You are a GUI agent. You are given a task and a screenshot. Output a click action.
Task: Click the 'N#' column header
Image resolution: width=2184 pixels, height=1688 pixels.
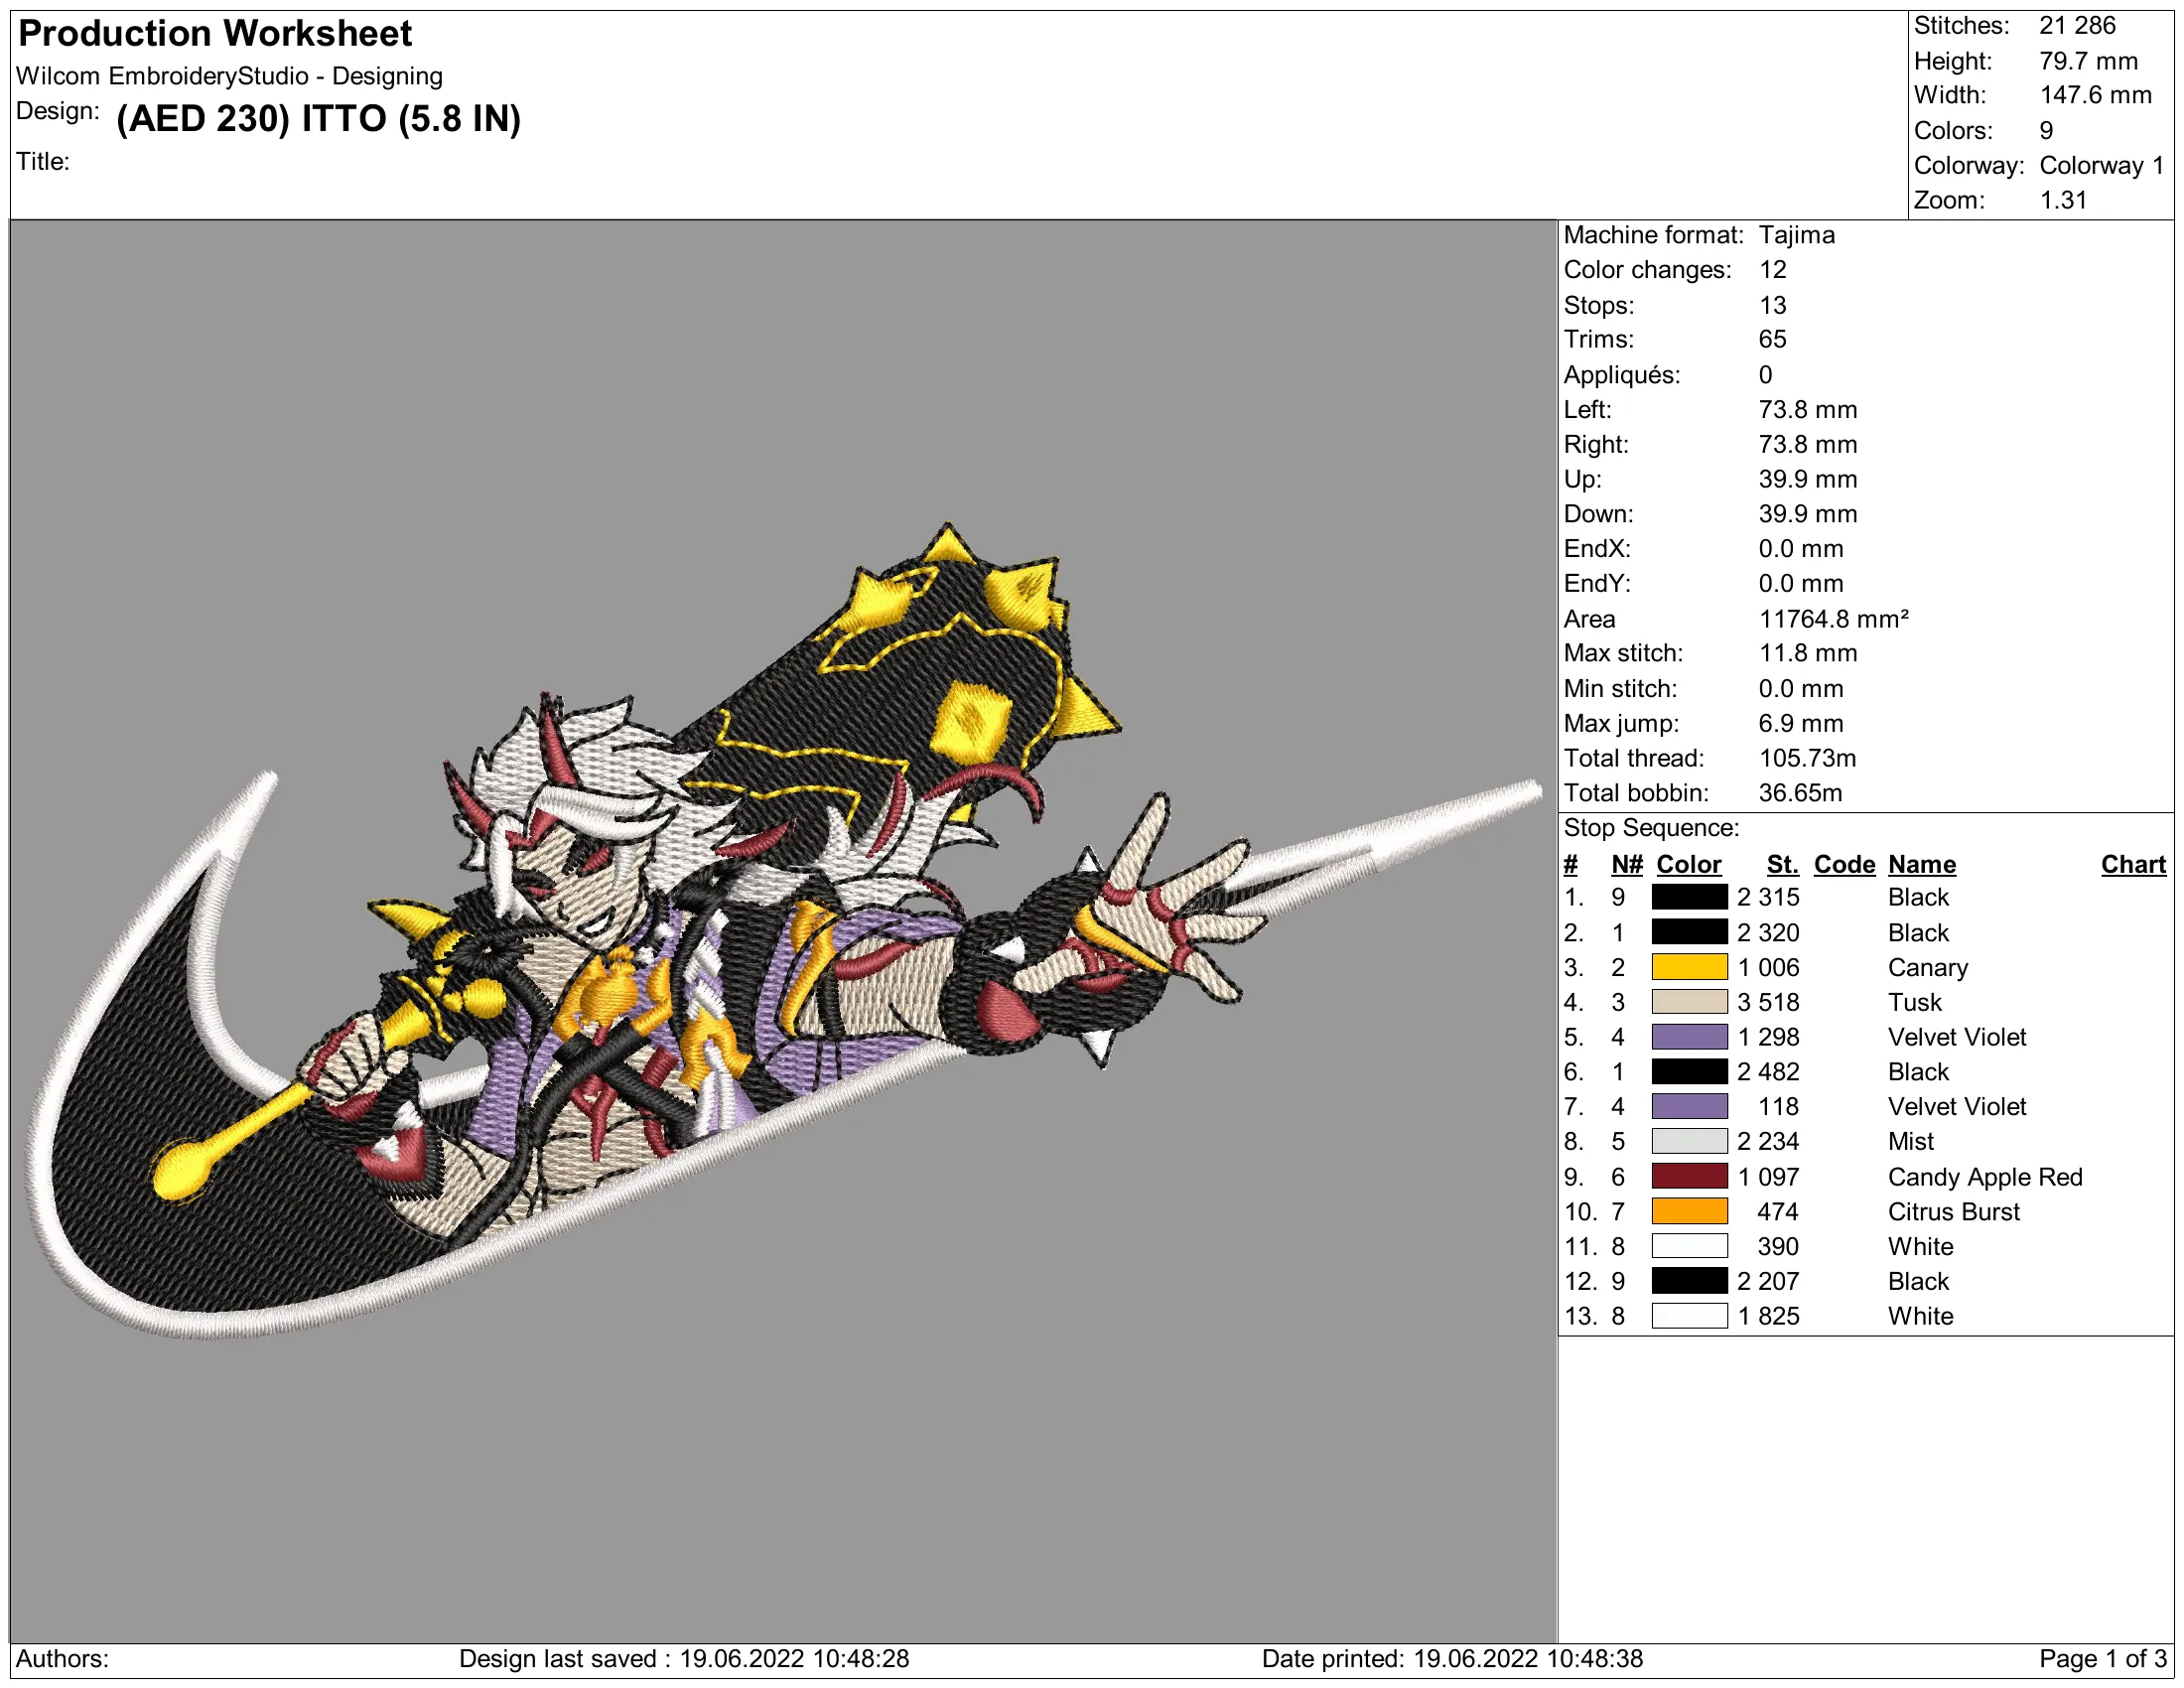1626,865
